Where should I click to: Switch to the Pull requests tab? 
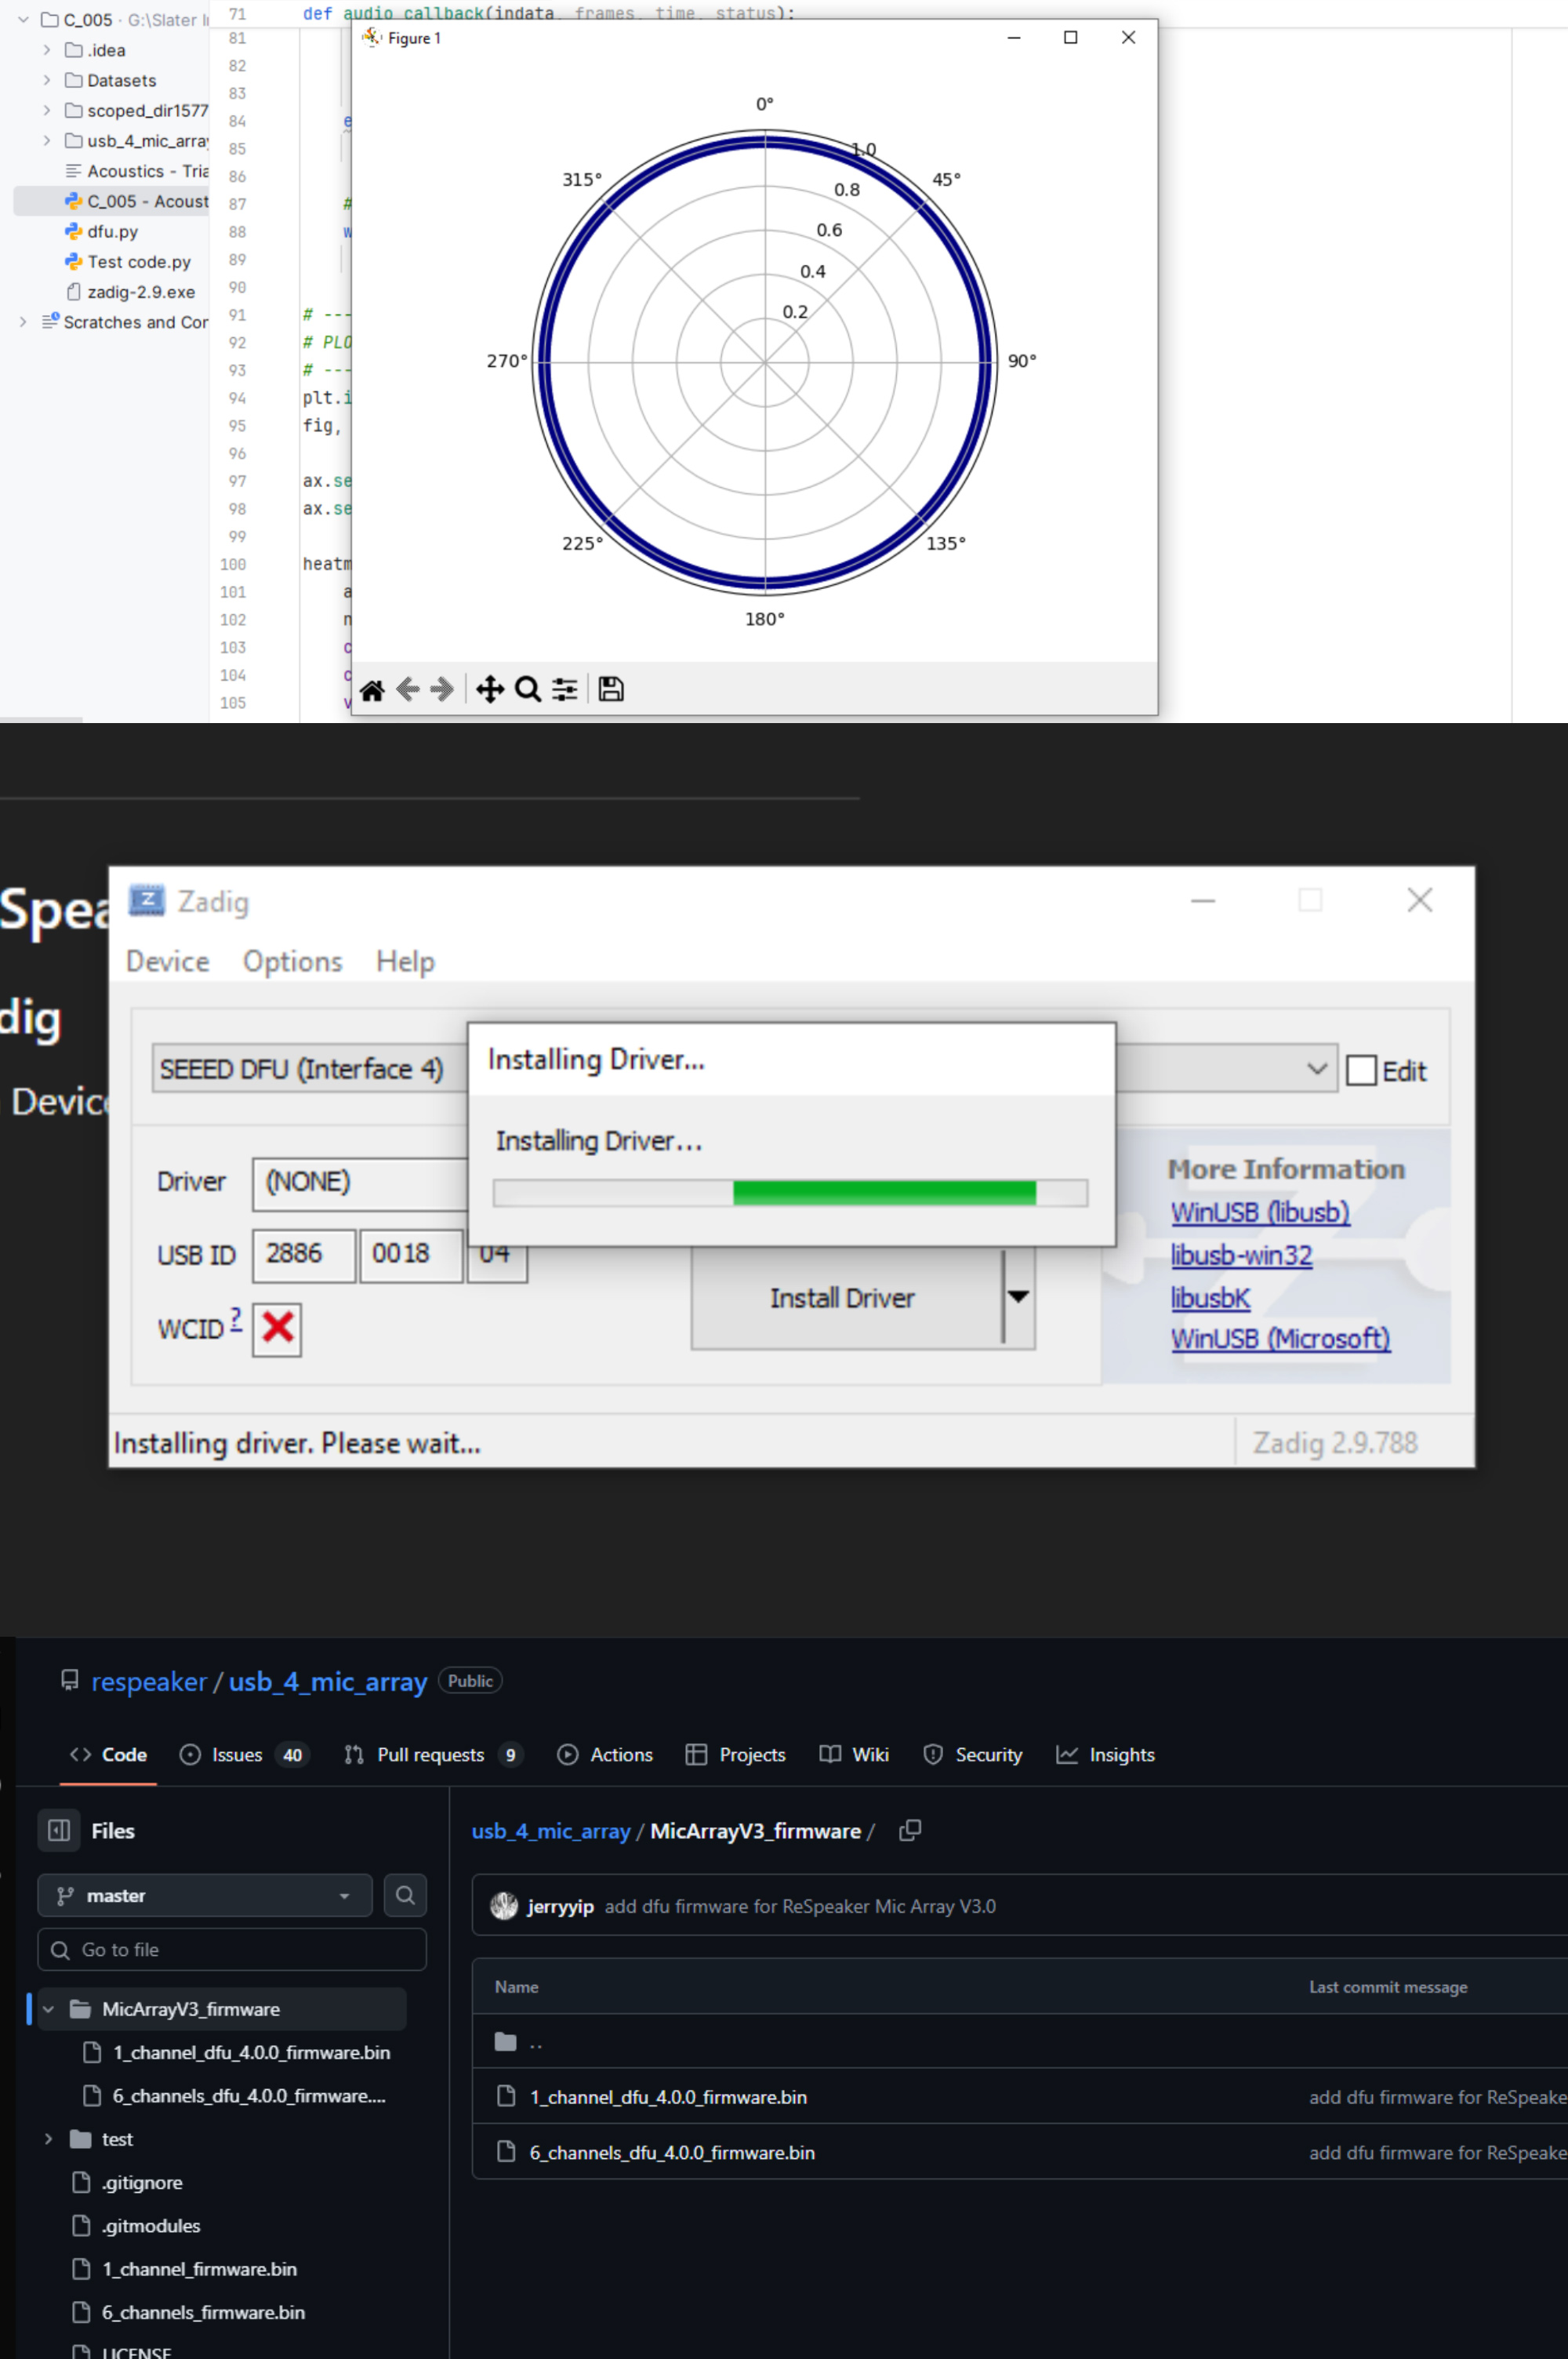pos(430,1754)
